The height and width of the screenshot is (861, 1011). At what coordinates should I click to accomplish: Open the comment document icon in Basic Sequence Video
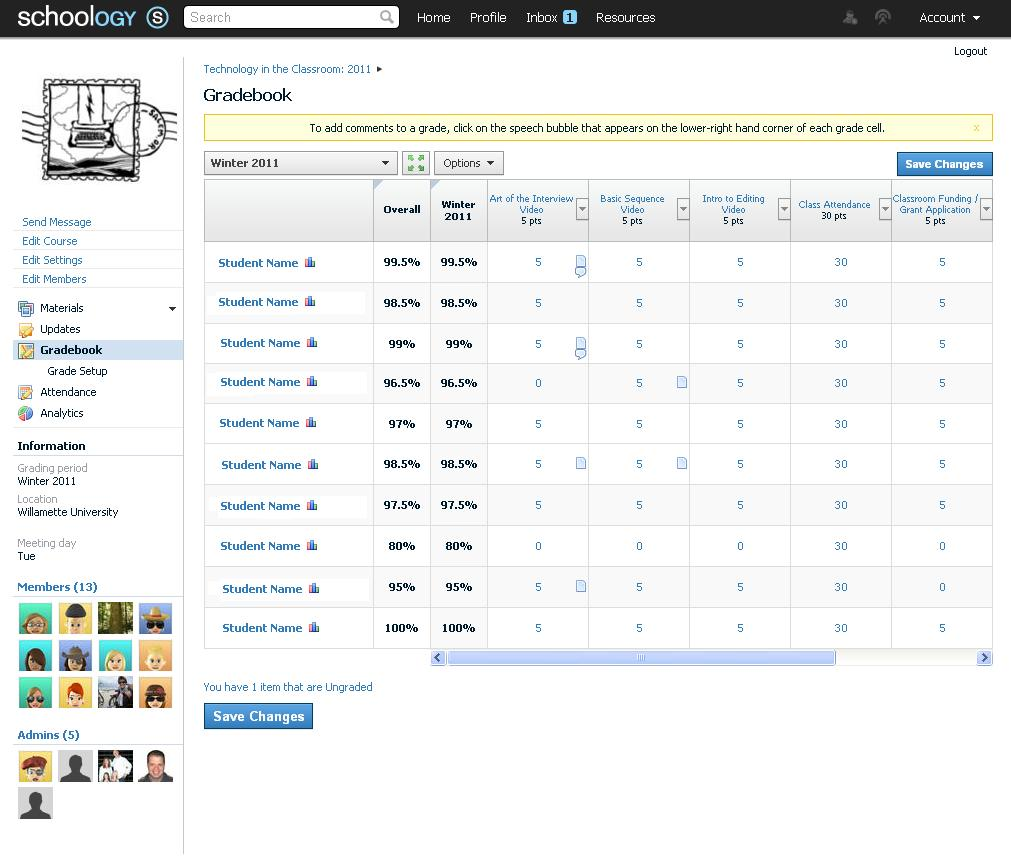[x=682, y=381]
